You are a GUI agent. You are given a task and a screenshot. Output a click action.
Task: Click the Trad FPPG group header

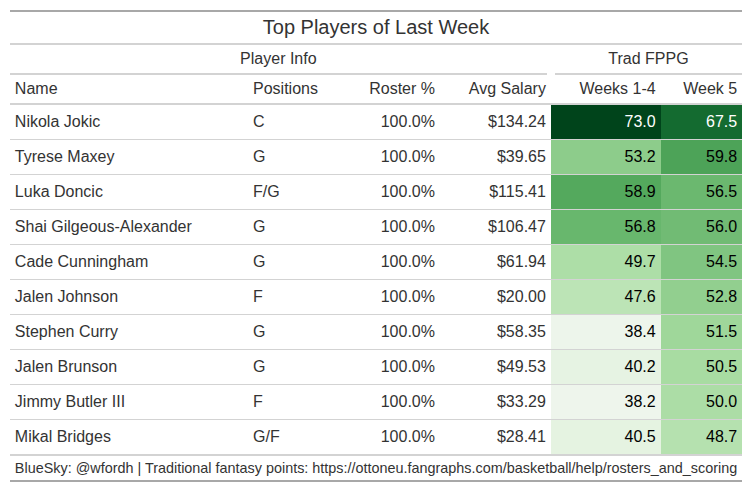pyautogui.click(x=648, y=59)
